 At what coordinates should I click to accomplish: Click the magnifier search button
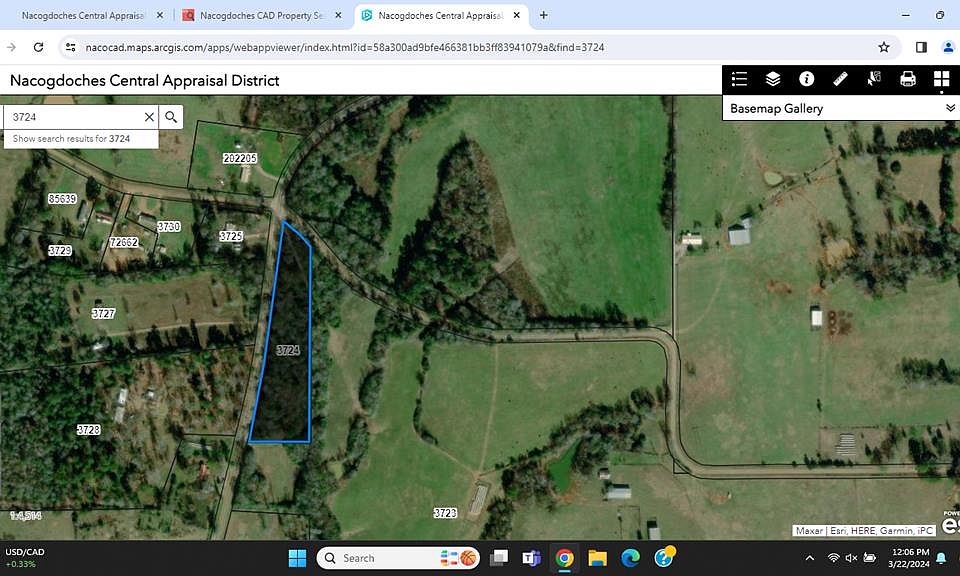pyautogui.click(x=171, y=117)
